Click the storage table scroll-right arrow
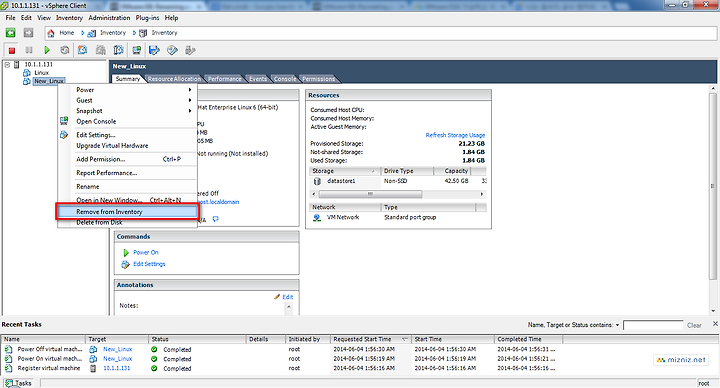720x388 pixels. pos(482,194)
